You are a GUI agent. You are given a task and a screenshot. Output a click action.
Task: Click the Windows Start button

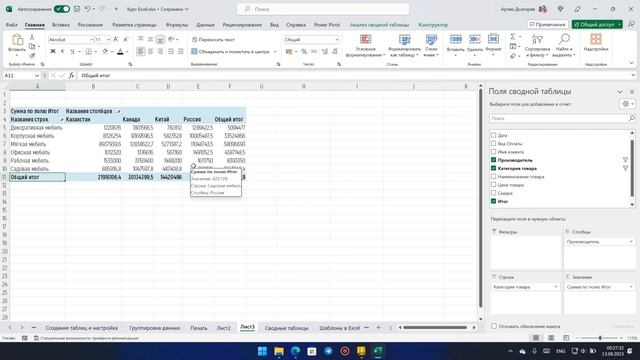pyautogui.click(x=262, y=351)
